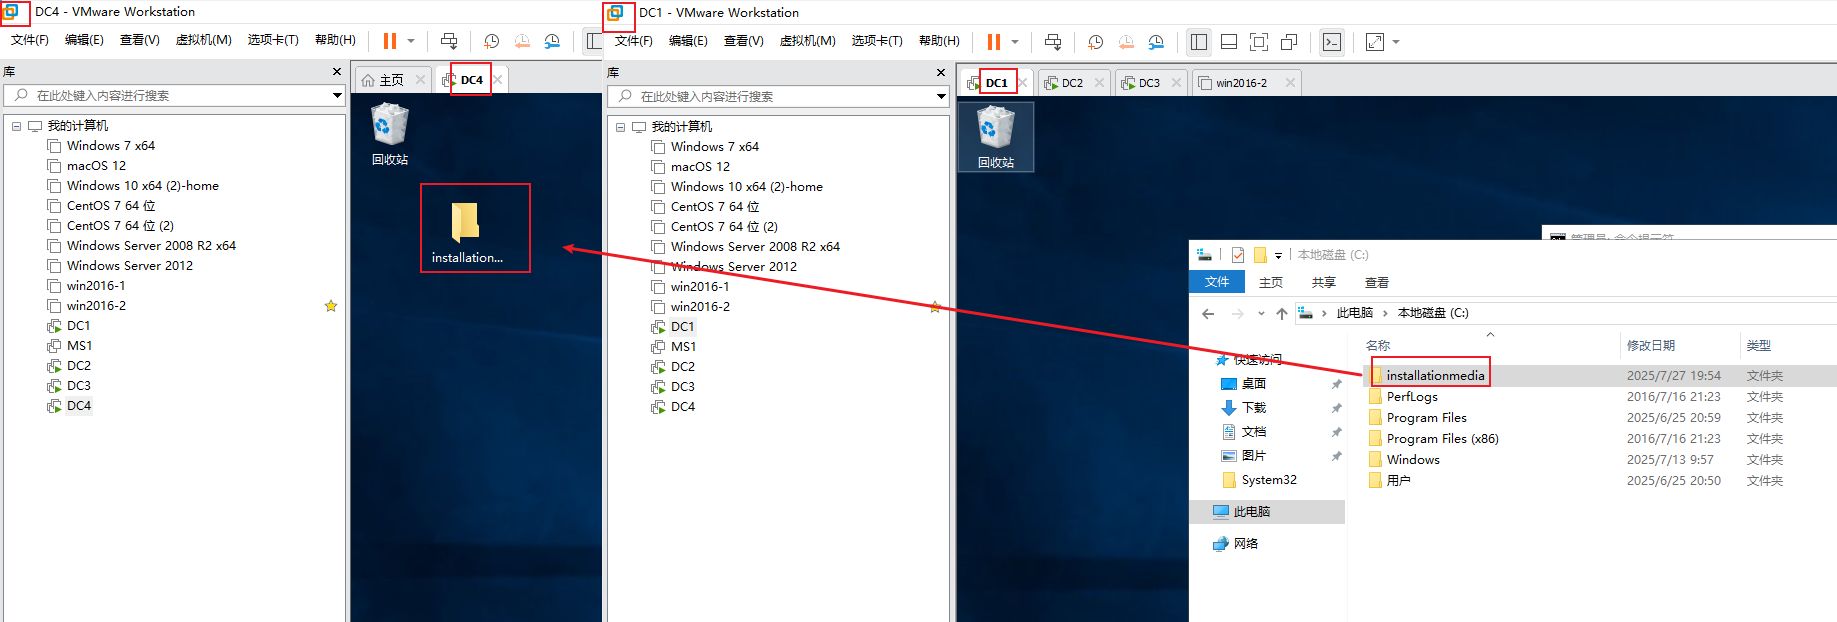Image resolution: width=1837 pixels, height=622 pixels.
Task: Take snapshot icon in DC4 window toolbar
Action: tap(492, 41)
